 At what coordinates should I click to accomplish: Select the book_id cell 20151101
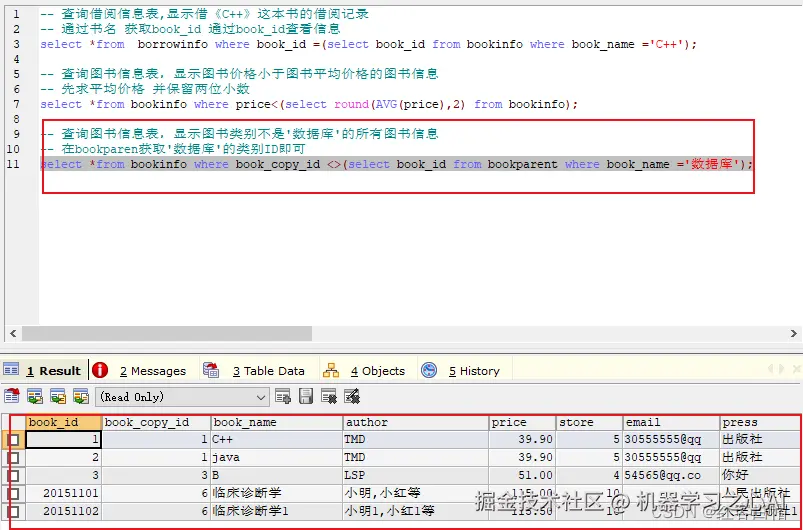click(x=64, y=494)
